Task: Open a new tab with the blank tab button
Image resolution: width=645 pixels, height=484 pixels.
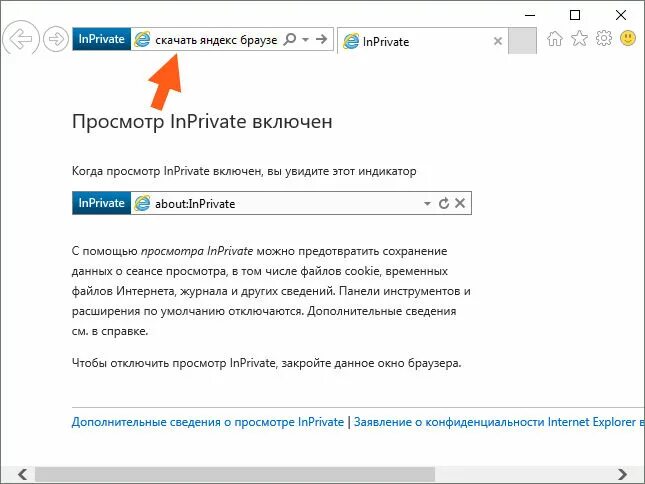Action: 522,41
